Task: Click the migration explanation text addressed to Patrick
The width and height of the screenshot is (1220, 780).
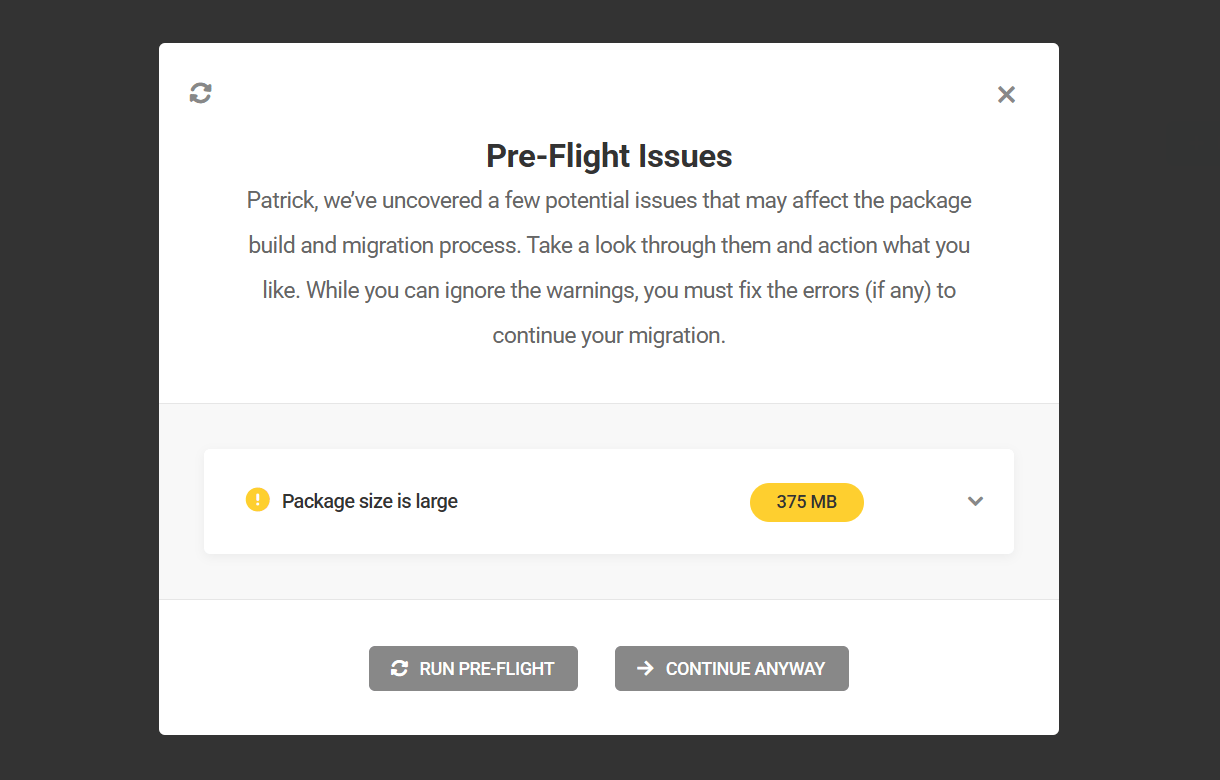Action: tap(609, 267)
